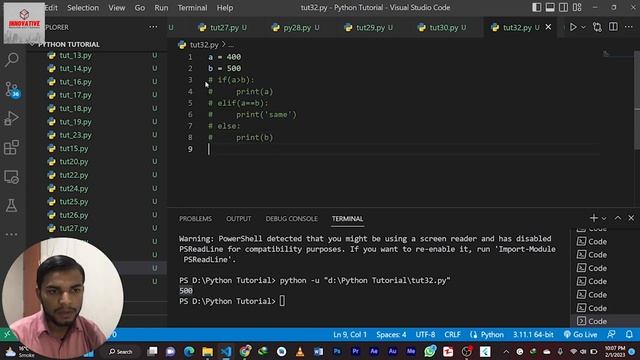The width and height of the screenshot is (640, 360).
Task: Open the Selection menu
Action: pos(83,7)
